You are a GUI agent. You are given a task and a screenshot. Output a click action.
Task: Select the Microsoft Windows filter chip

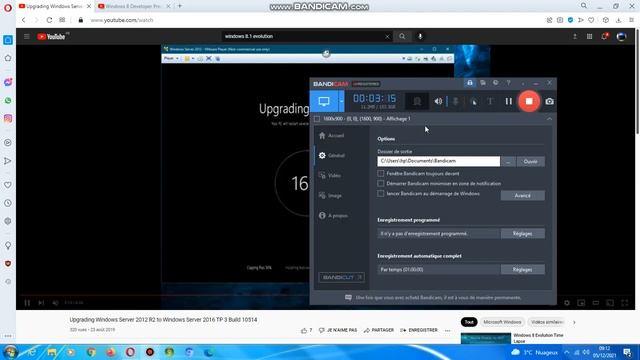coord(502,322)
